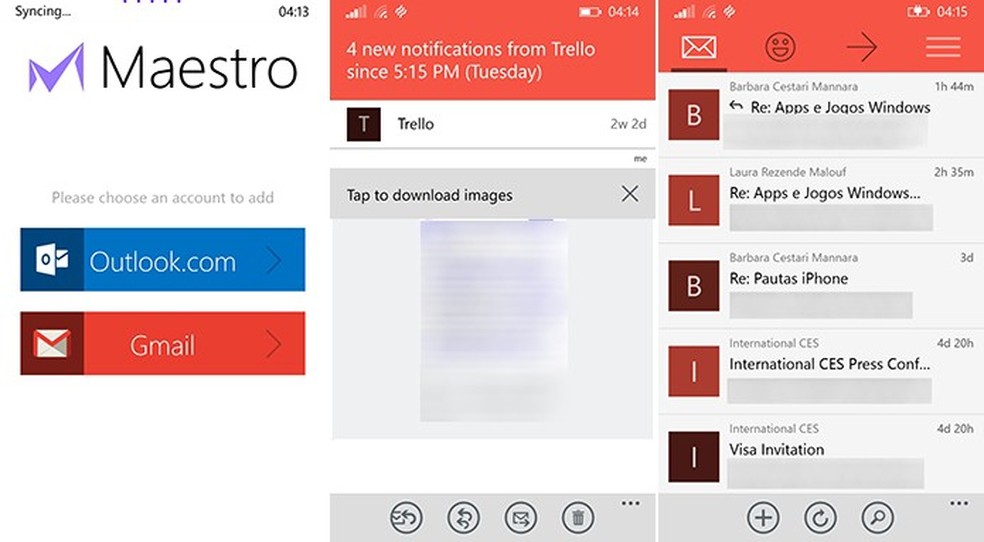
Task: Dismiss the download images banner
Action: click(630, 194)
